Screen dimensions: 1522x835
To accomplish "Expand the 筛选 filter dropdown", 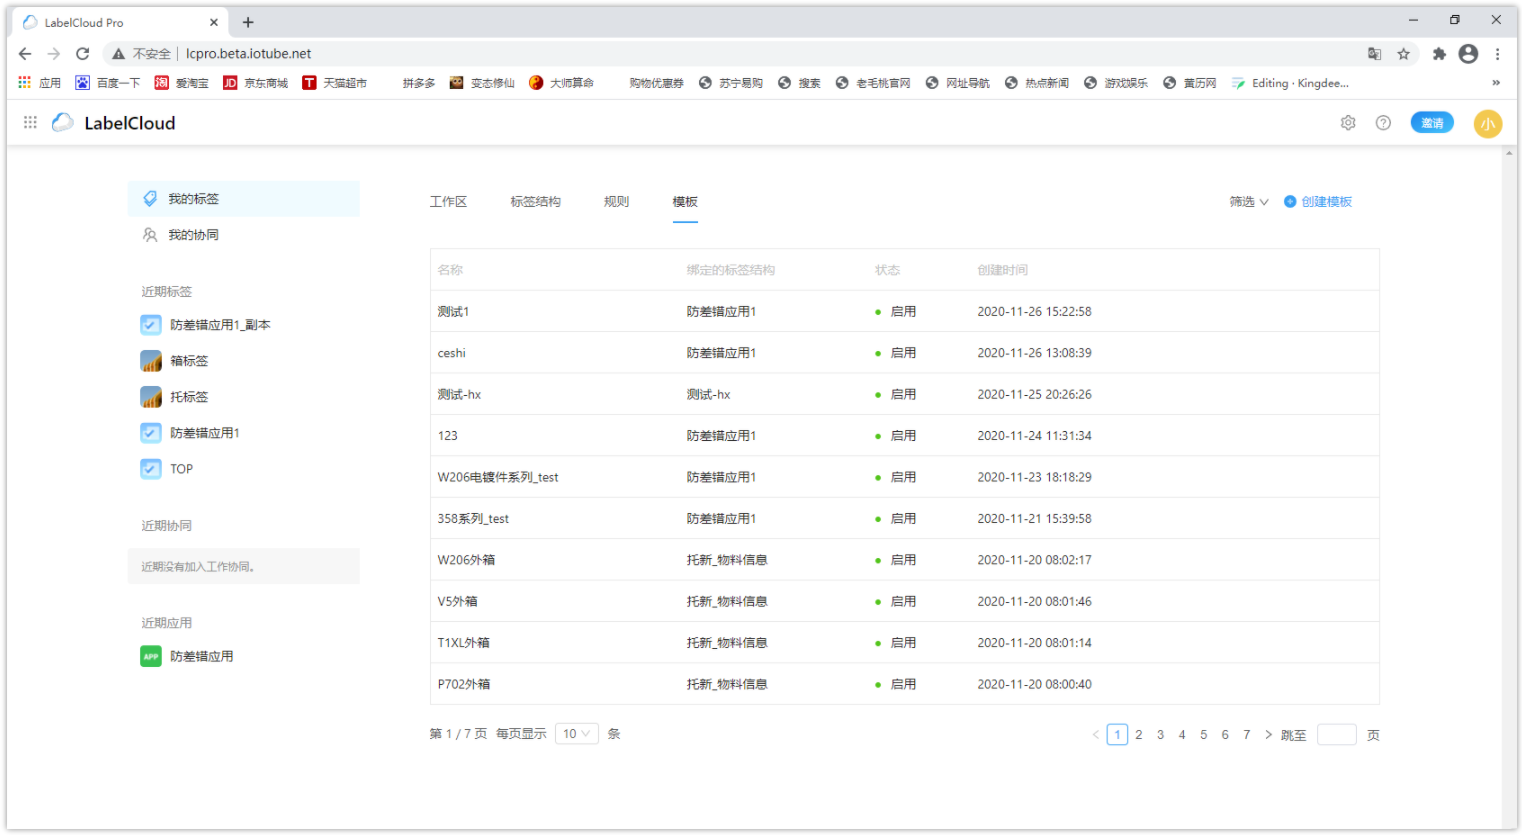I will 1249,201.
